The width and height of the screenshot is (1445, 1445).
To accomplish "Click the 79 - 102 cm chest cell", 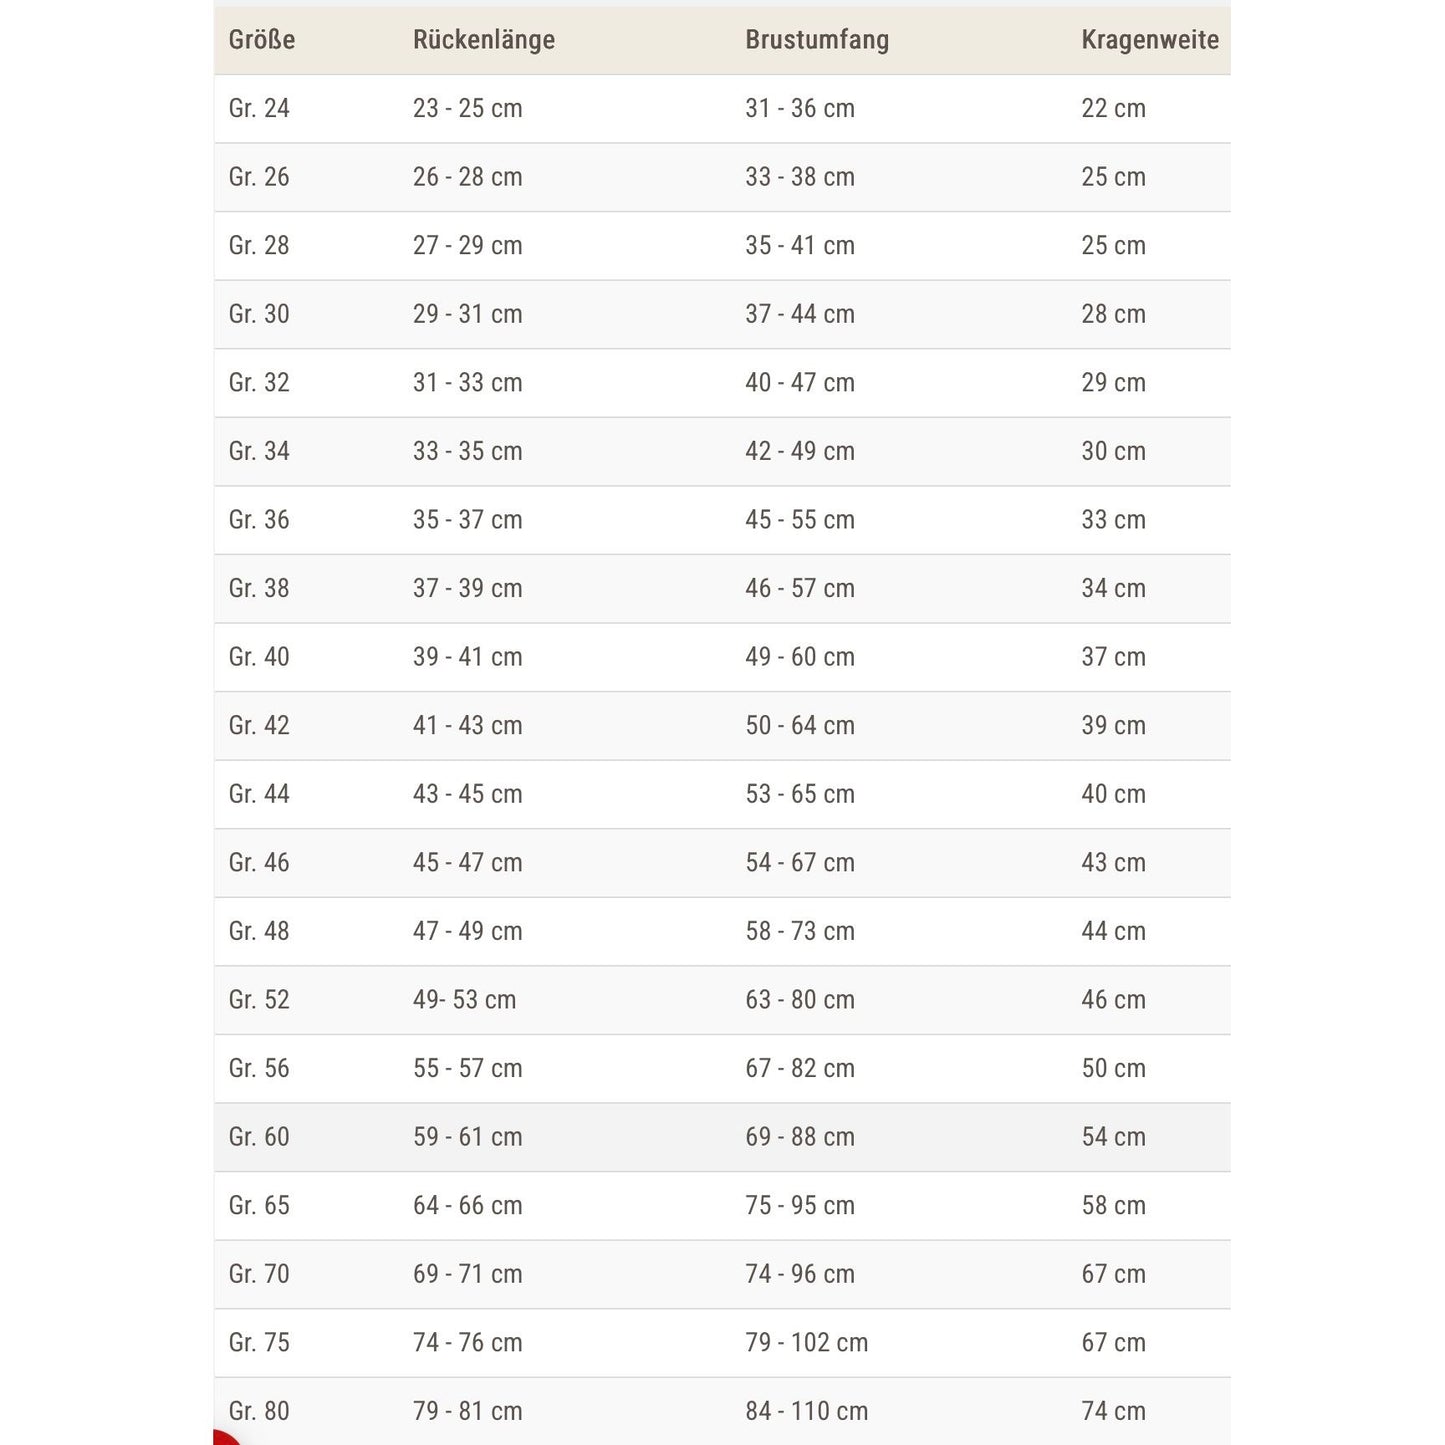I will point(806,1342).
